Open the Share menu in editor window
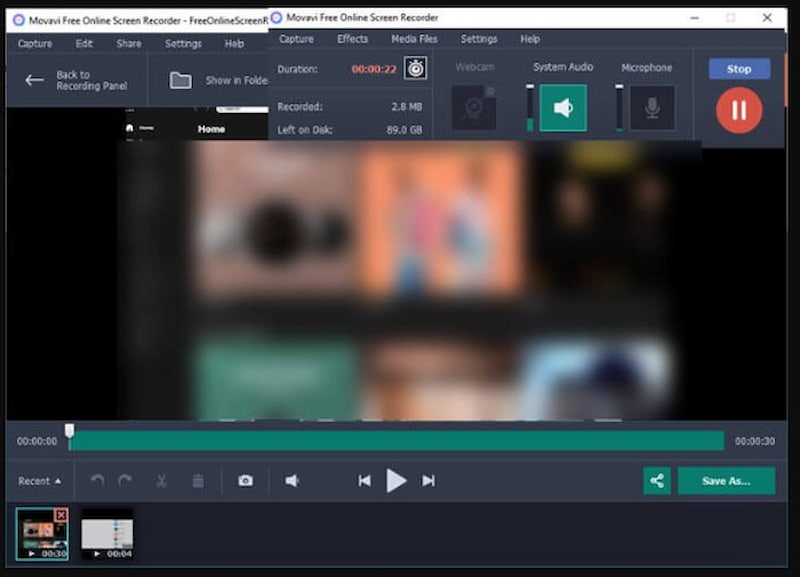This screenshot has height=577, width=800. pyautogui.click(x=129, y=44)
